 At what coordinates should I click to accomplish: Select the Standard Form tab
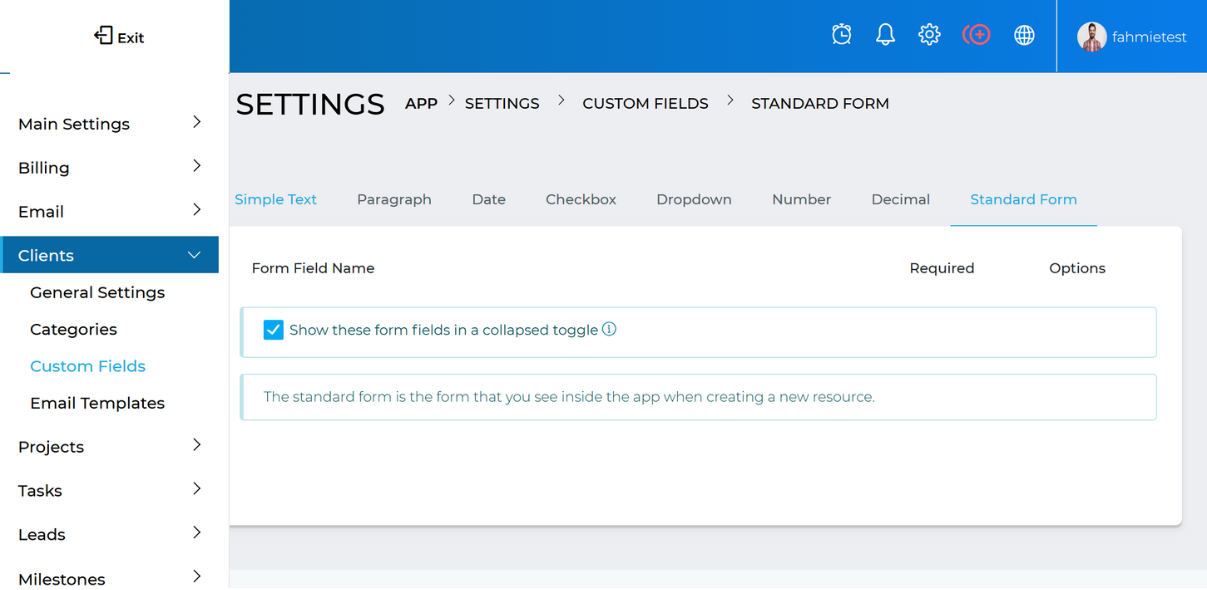[x=1023, y=199]
